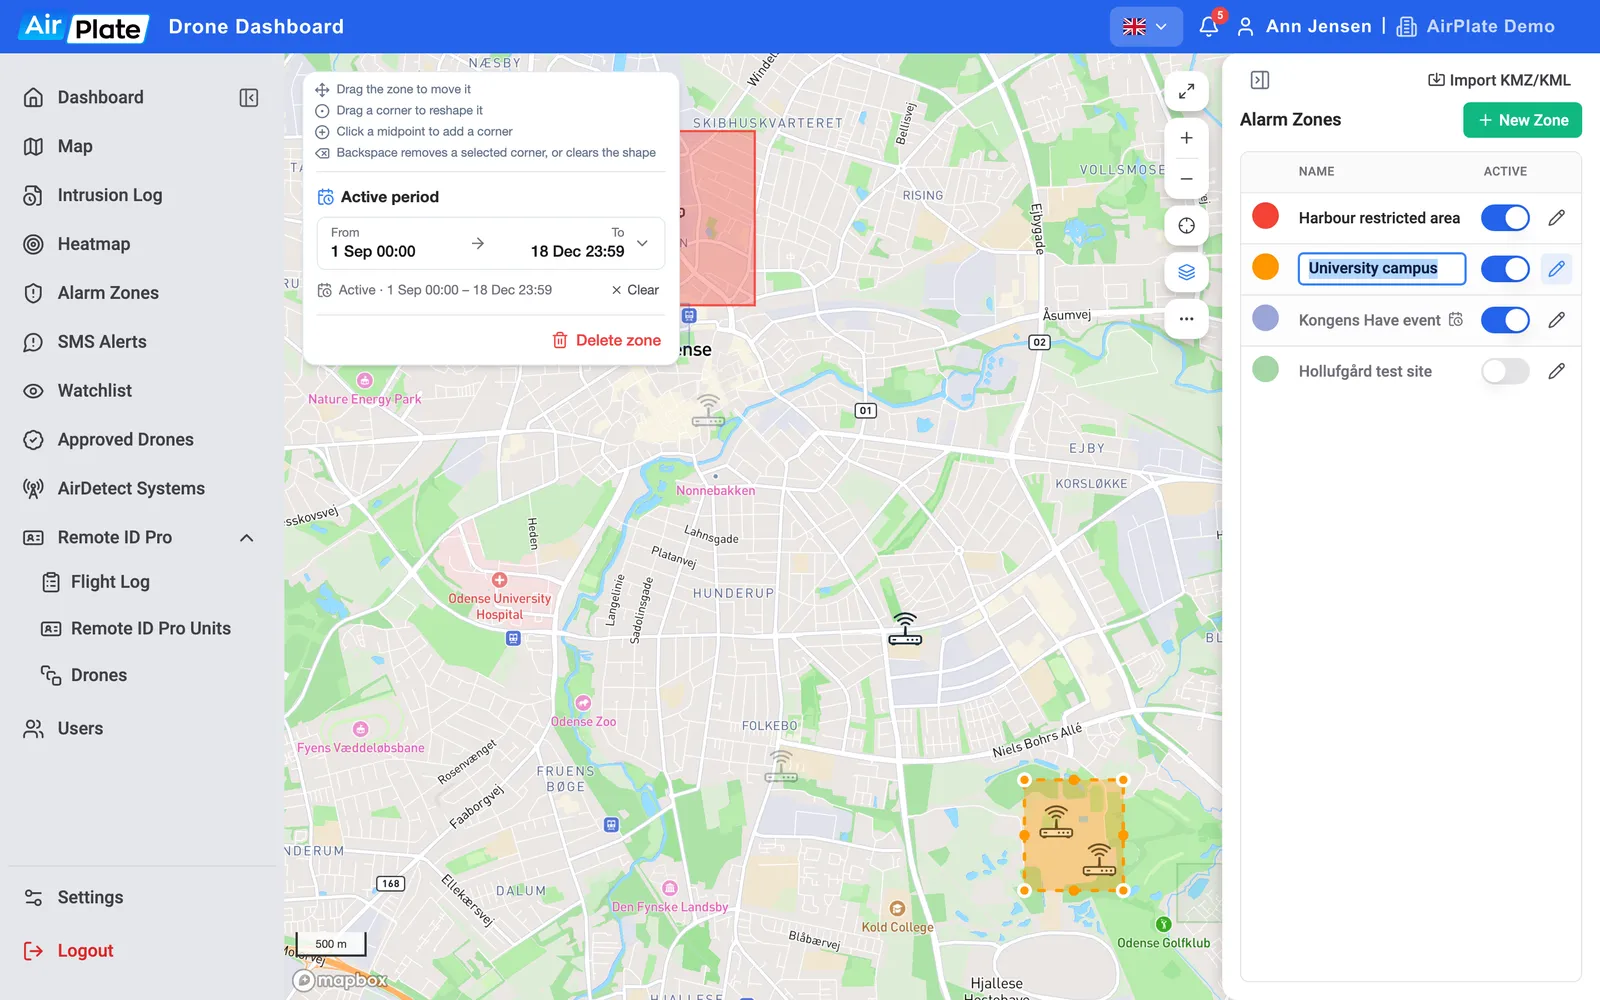Enable the Hollufgård test site zone
Screen dimensions: 1600x1000
tap(1505, 371)
